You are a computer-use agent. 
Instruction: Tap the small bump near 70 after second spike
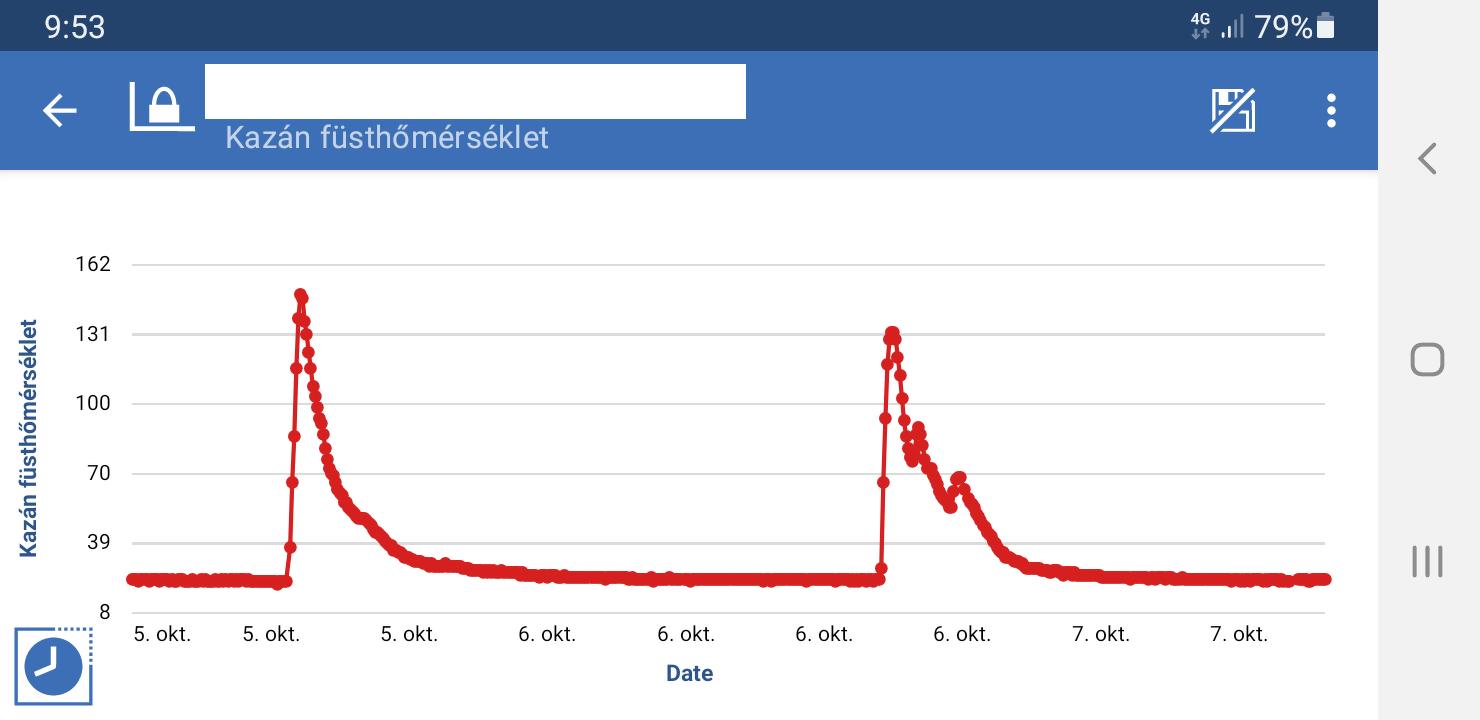(959, 478)
